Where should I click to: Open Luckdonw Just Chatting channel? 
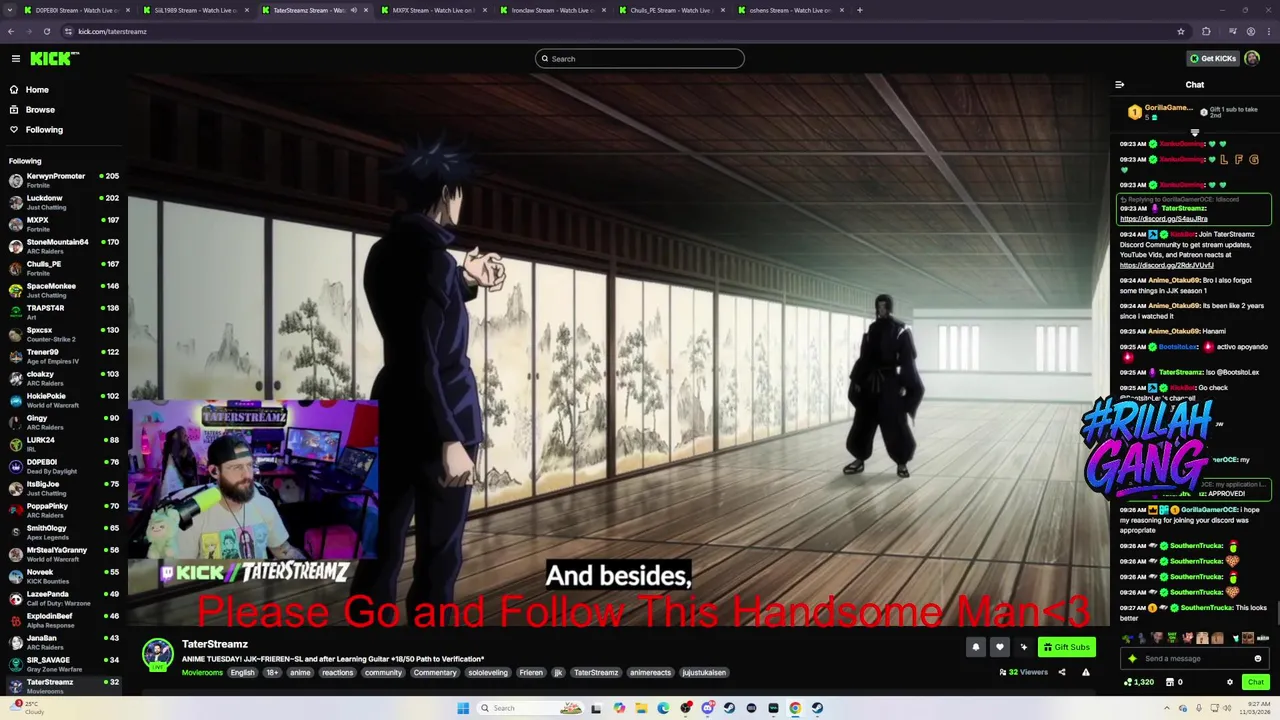point(63,202)
